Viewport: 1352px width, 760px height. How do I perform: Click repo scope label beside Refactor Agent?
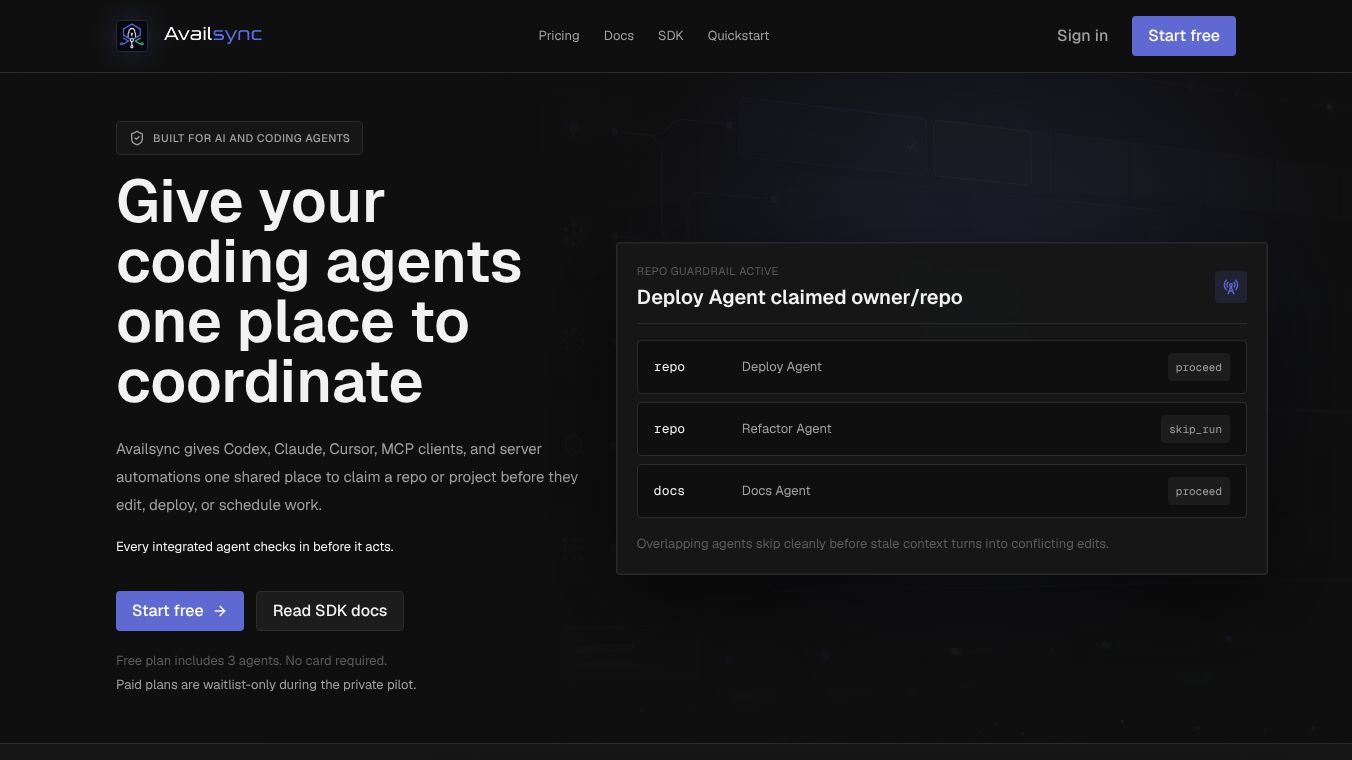click(669, 429)
